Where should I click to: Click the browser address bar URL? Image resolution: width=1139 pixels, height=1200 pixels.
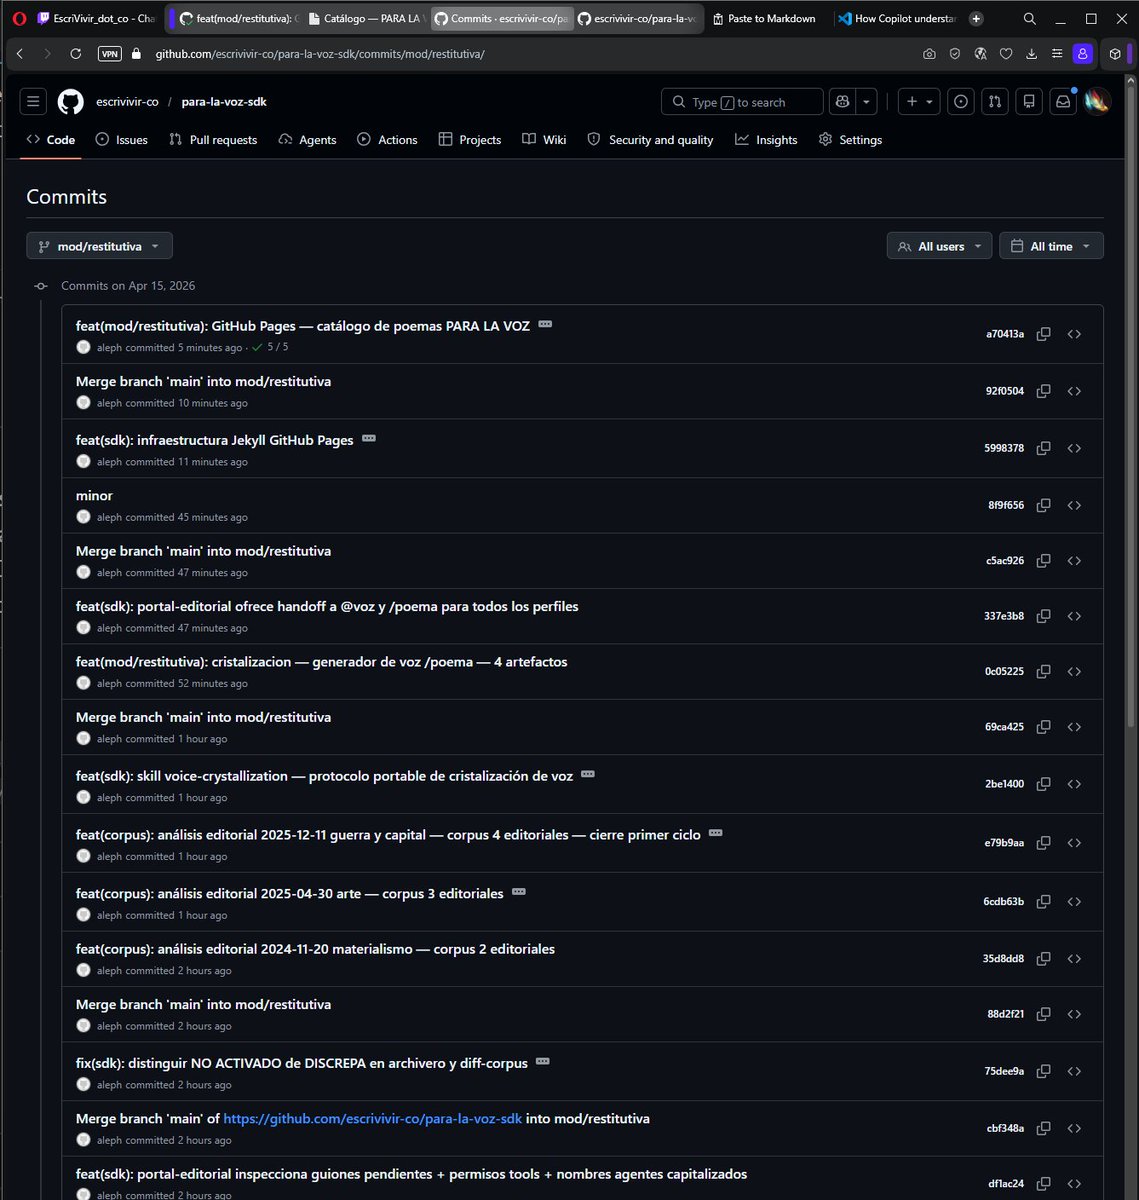click(x=320, y=54)
